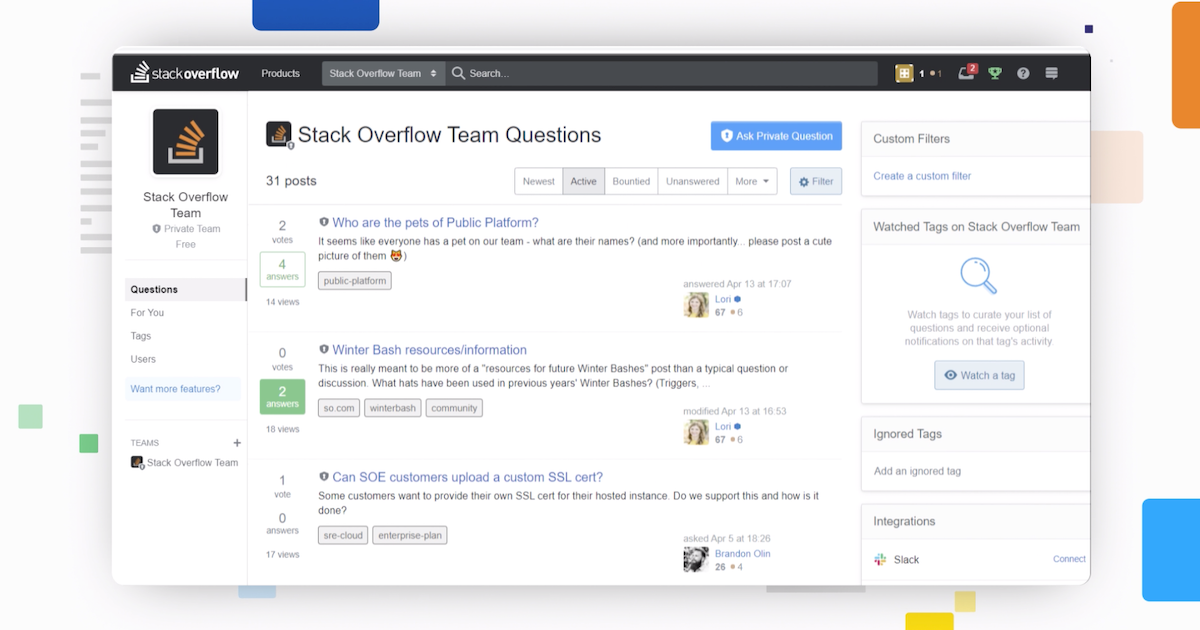1200x630 pixels.
Task: Click the 31 posts count text
Action: pos(291,181)
